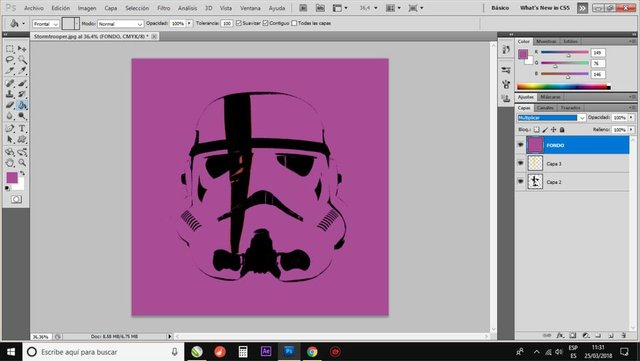Select the Eraser tool
The image size is (640, 361).
click(10, 105)
